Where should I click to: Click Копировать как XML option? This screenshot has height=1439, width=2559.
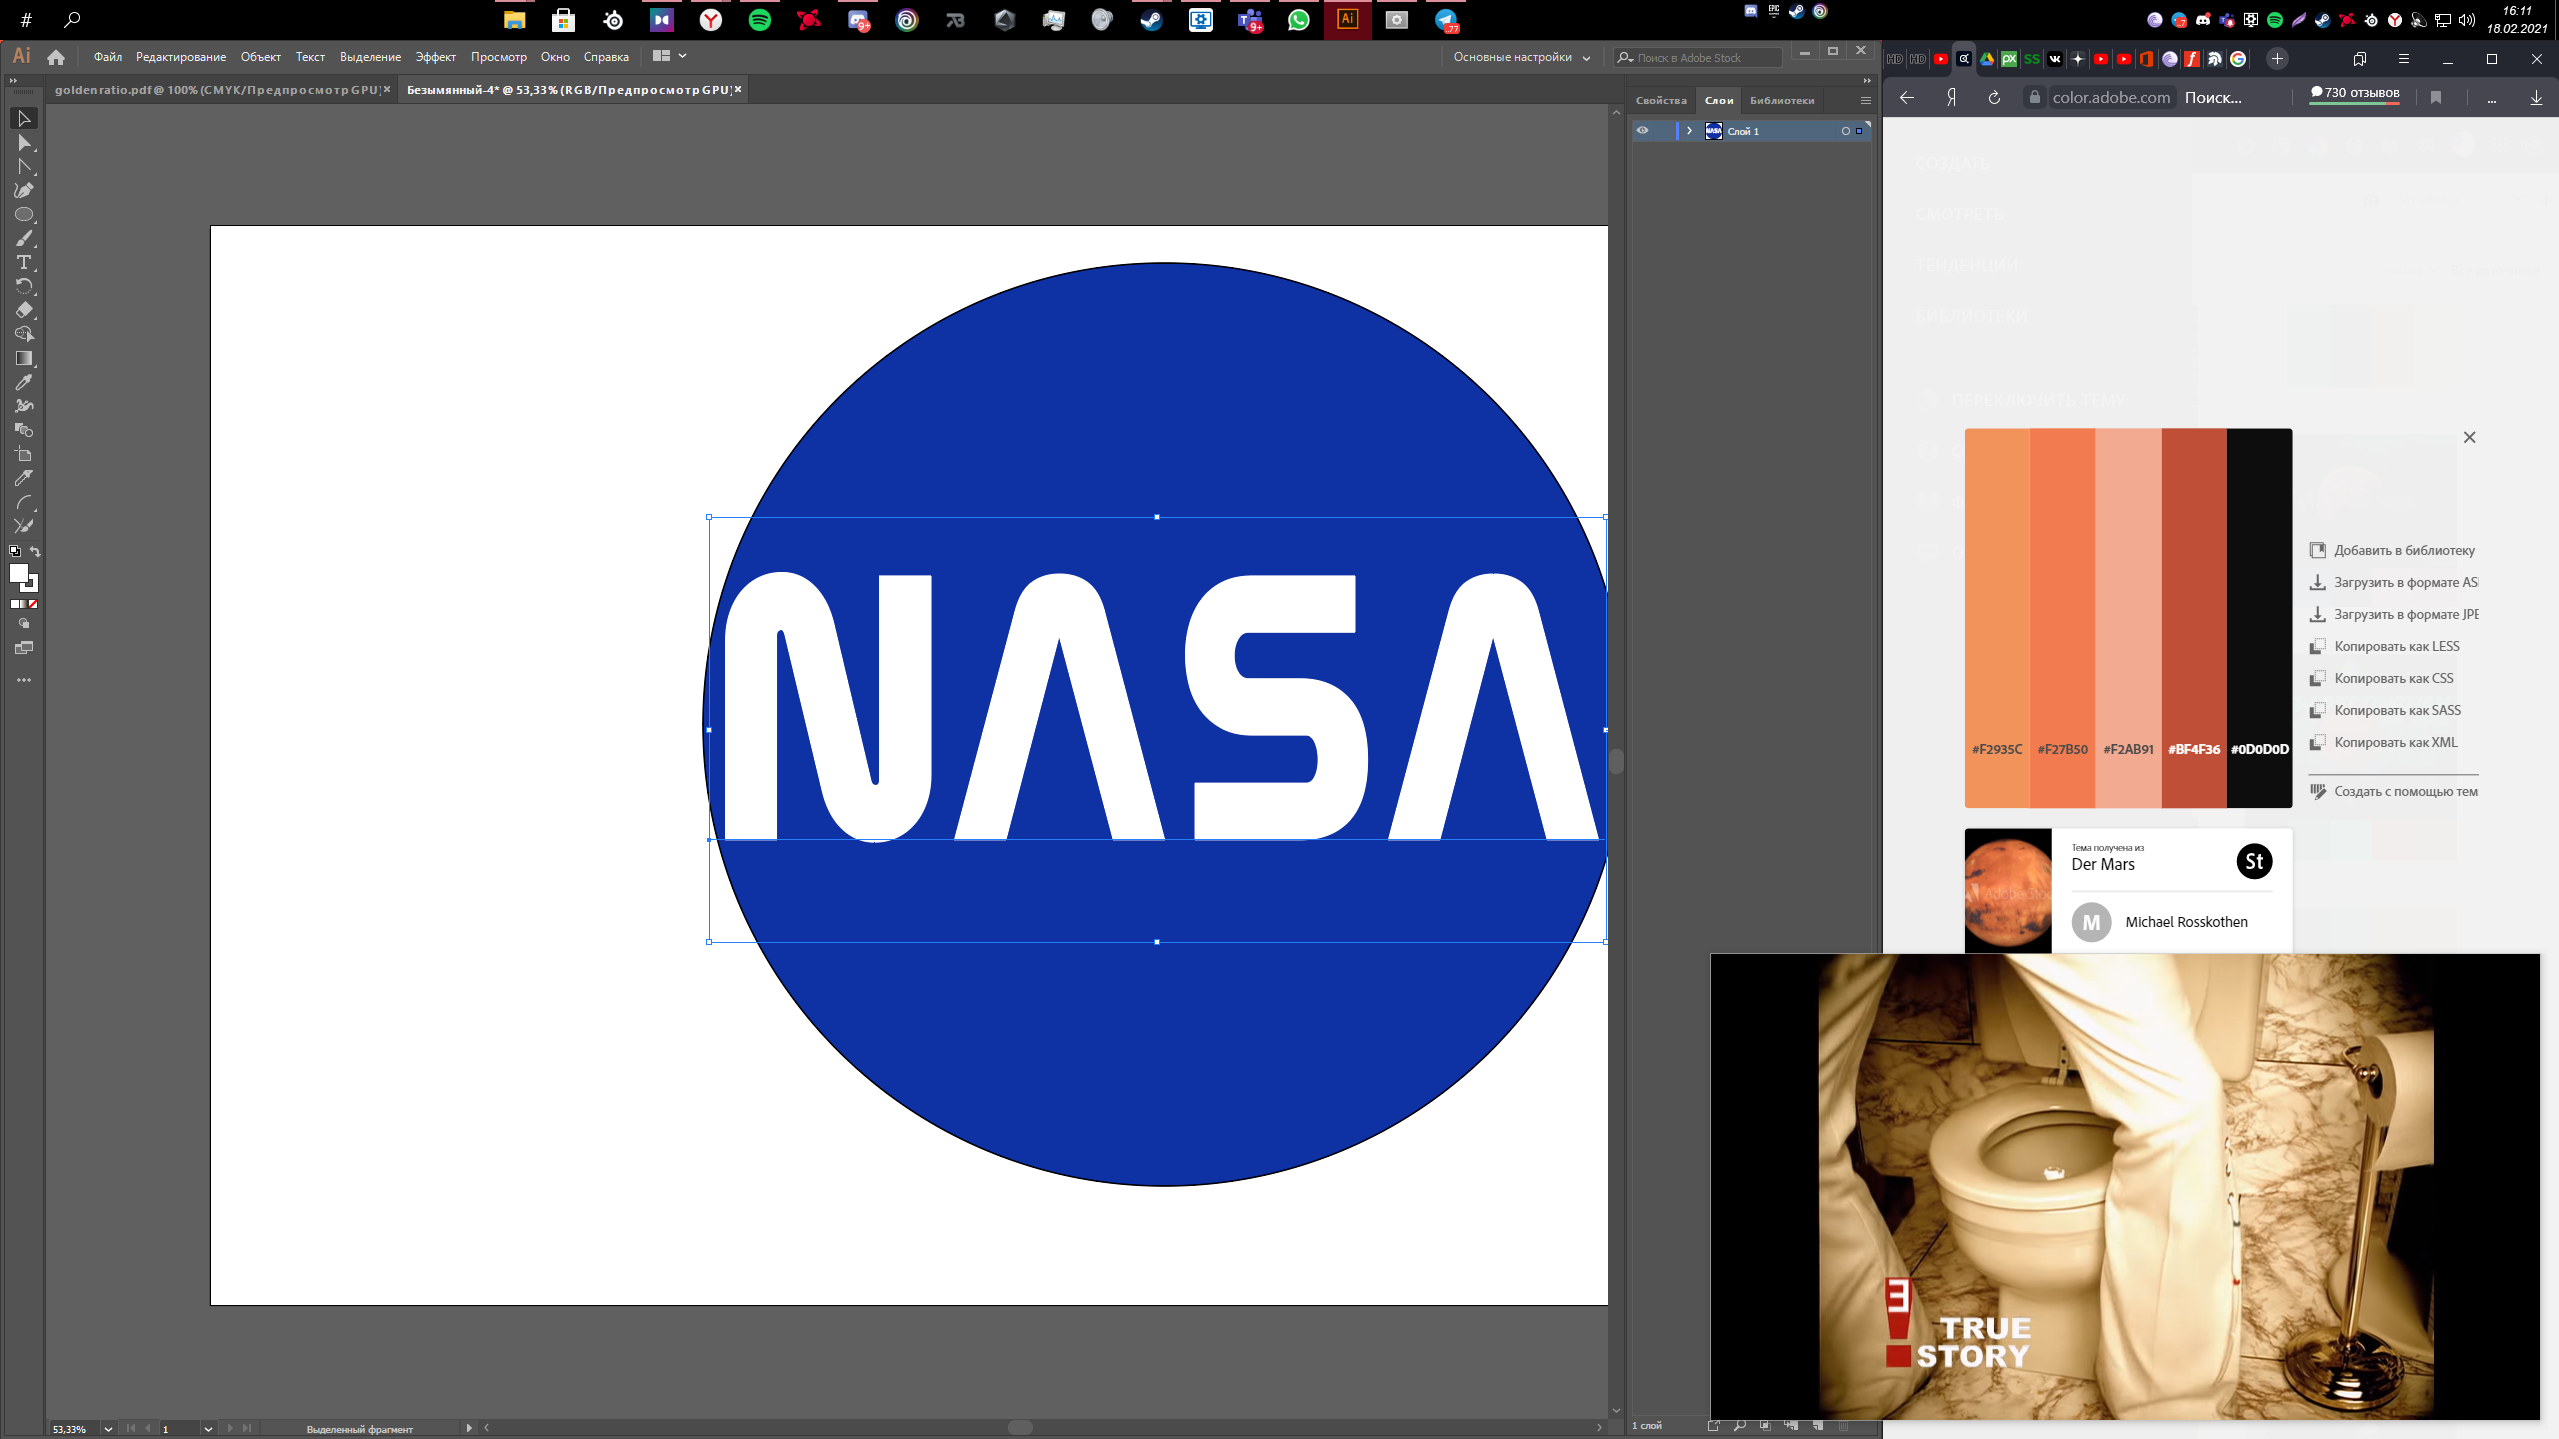pos(2383,743)
